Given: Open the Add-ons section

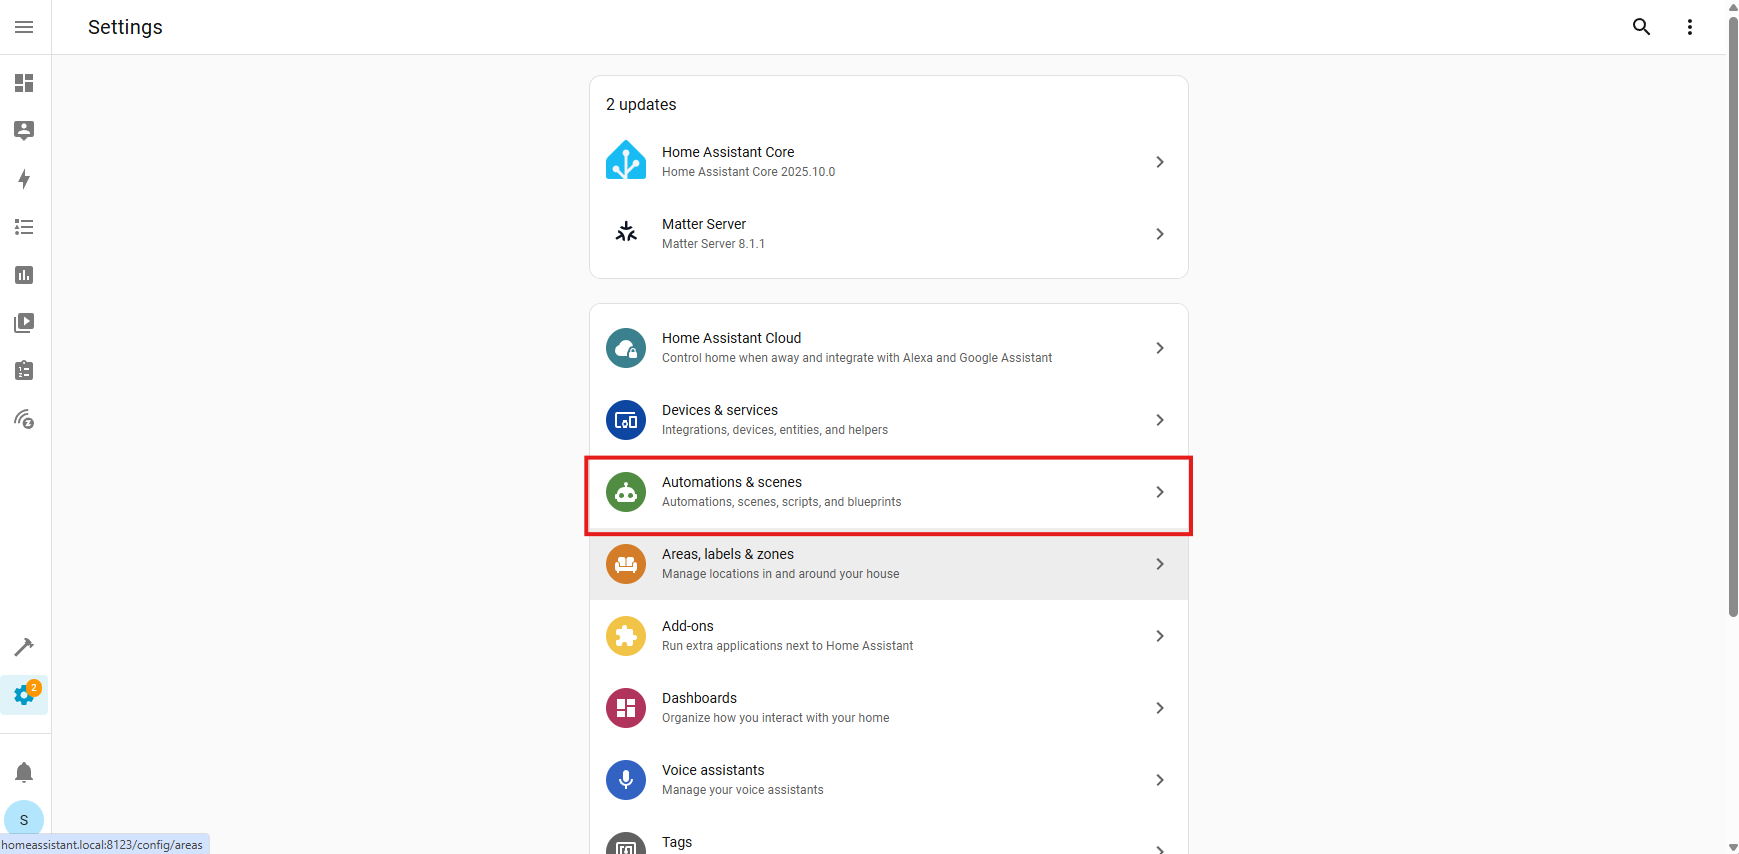Looking at the screenshot, I should click(888, 636).
